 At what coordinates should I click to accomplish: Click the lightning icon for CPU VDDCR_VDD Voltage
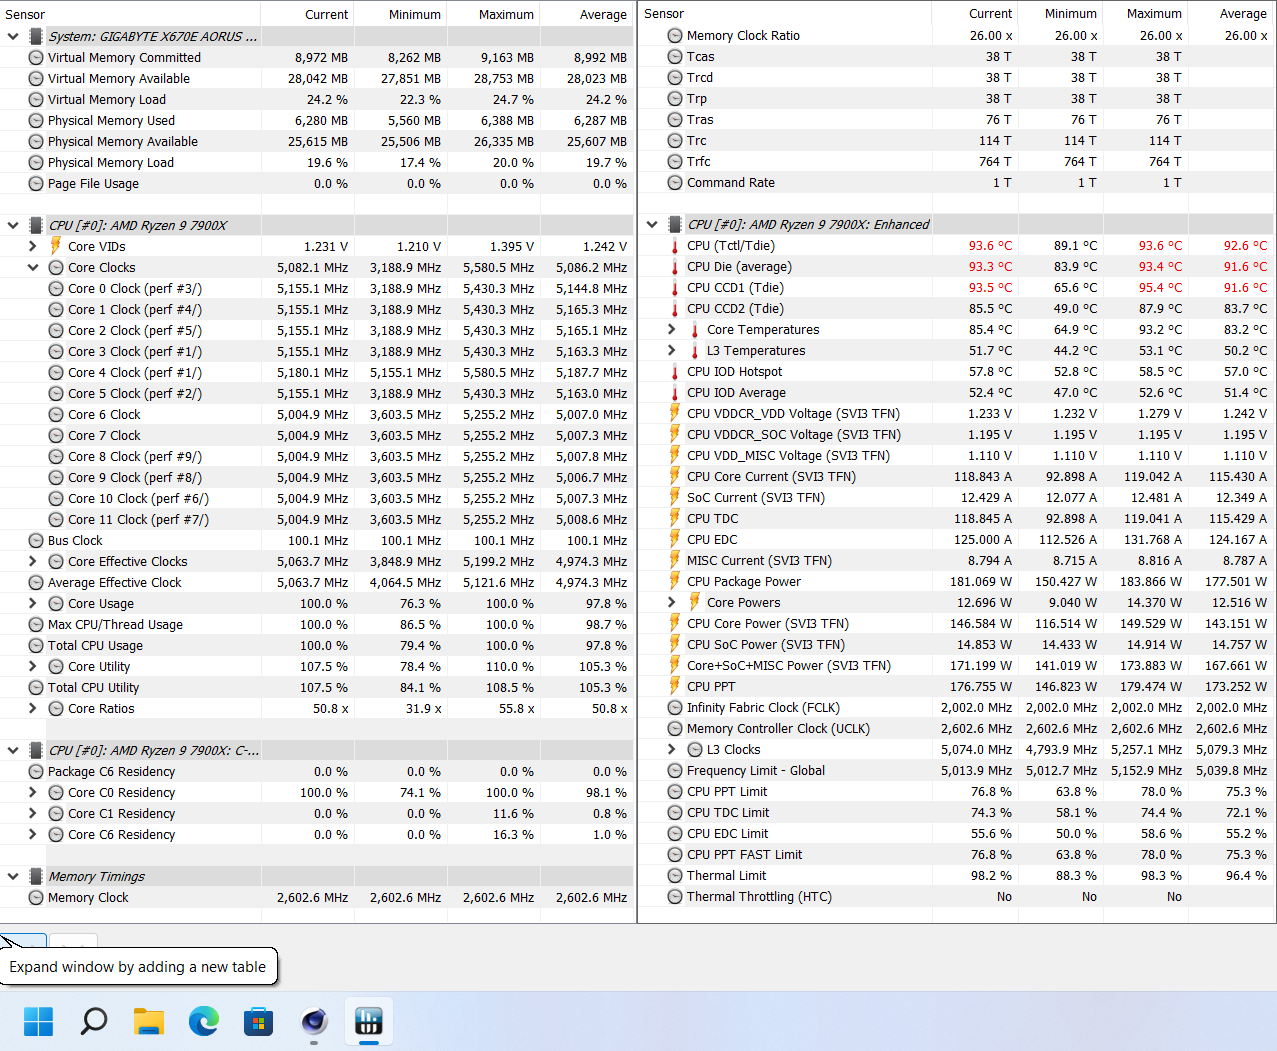pos(675,413)
